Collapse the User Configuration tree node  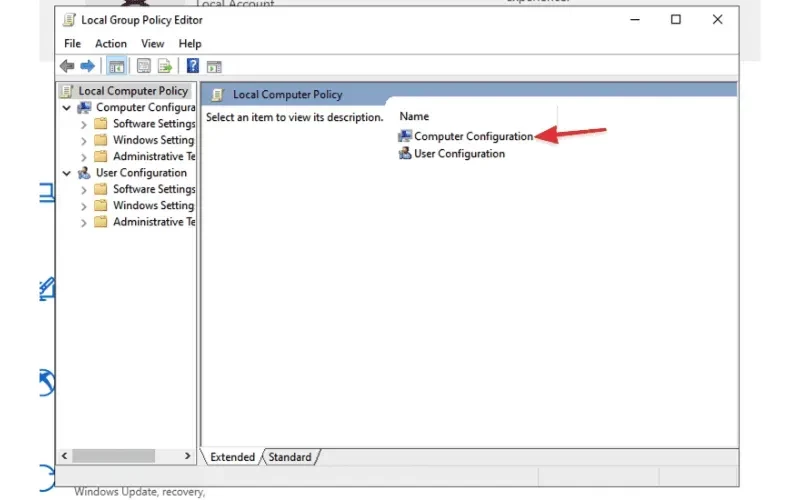click(66, 173)
